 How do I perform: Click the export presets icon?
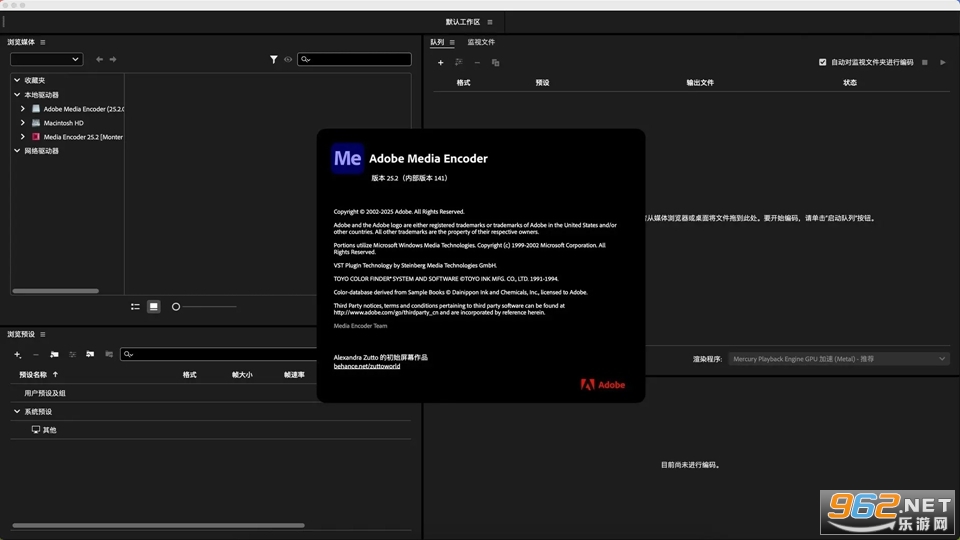108,354
